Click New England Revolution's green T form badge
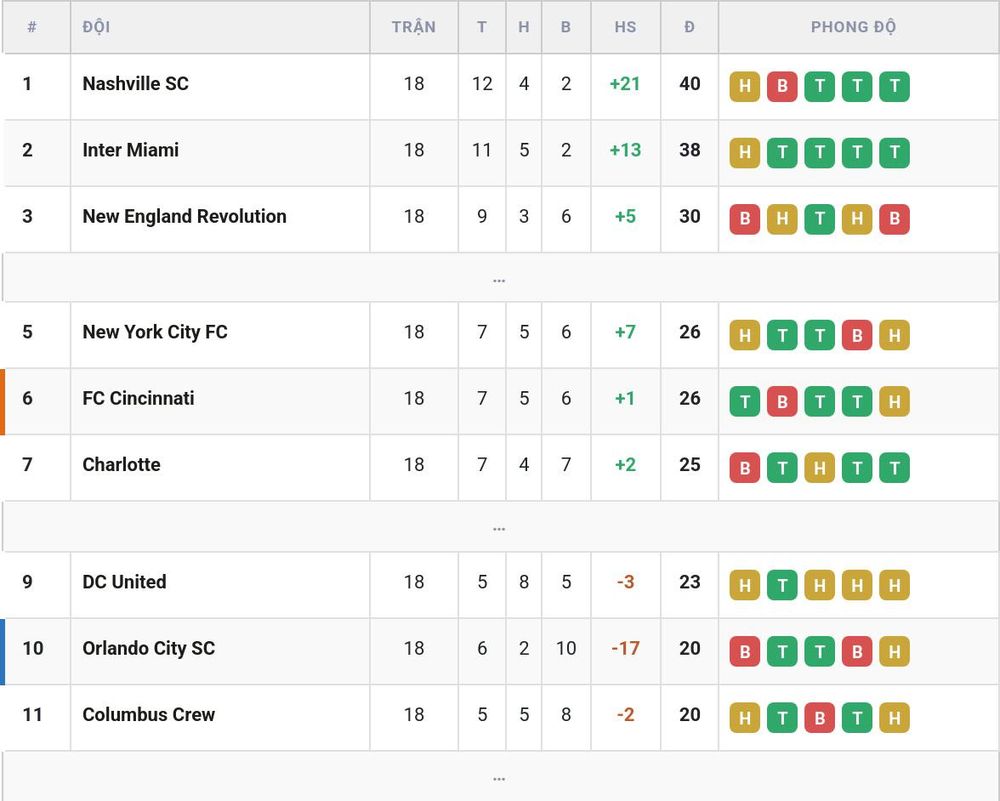The image size is (1000, 801). [820, 219]
